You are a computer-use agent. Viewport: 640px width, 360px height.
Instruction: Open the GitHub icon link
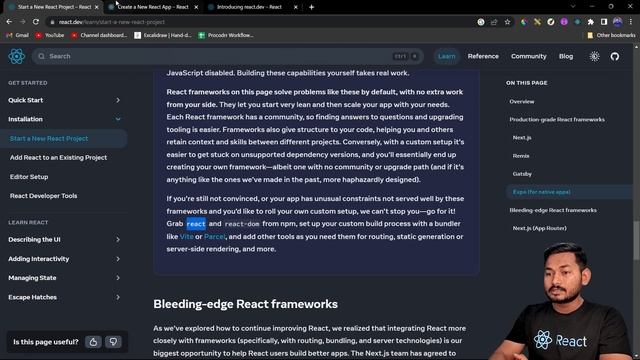point(615,56)
